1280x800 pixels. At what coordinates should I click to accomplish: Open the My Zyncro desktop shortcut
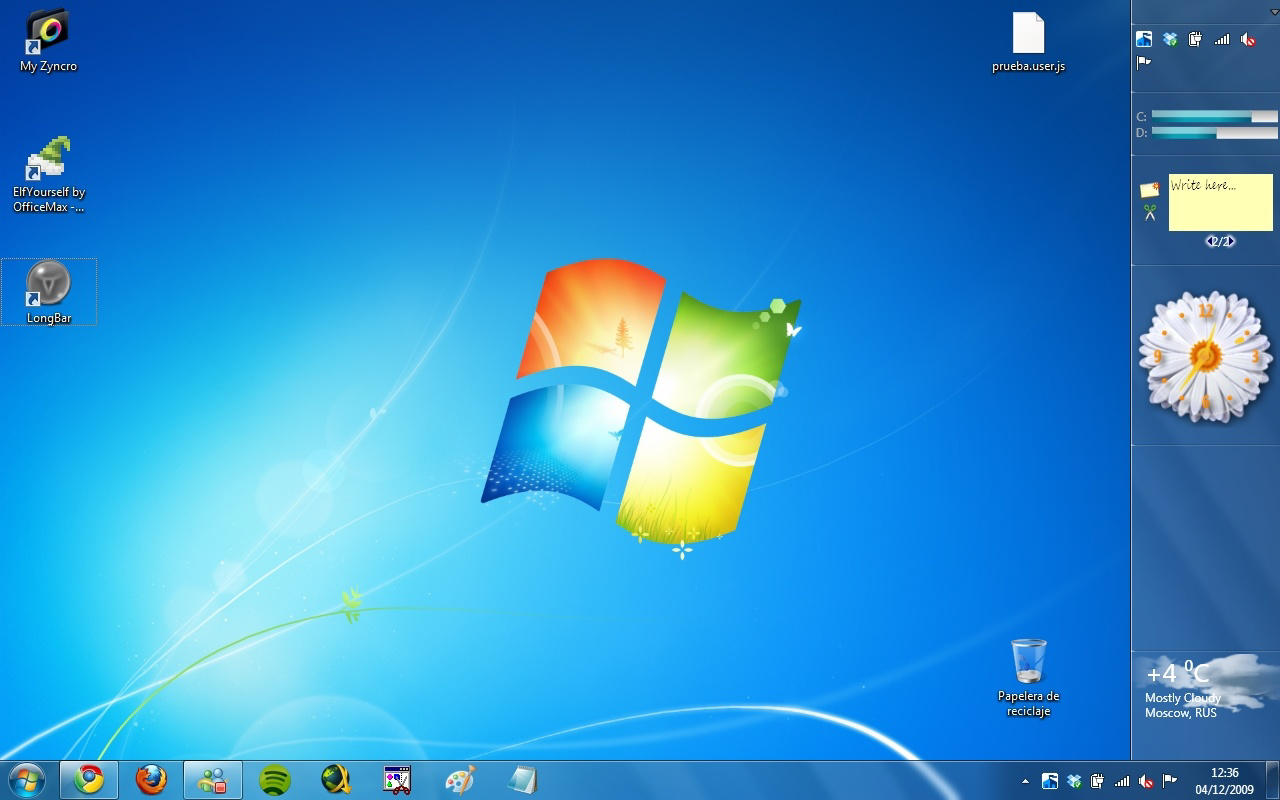click(x=48, y=40)
